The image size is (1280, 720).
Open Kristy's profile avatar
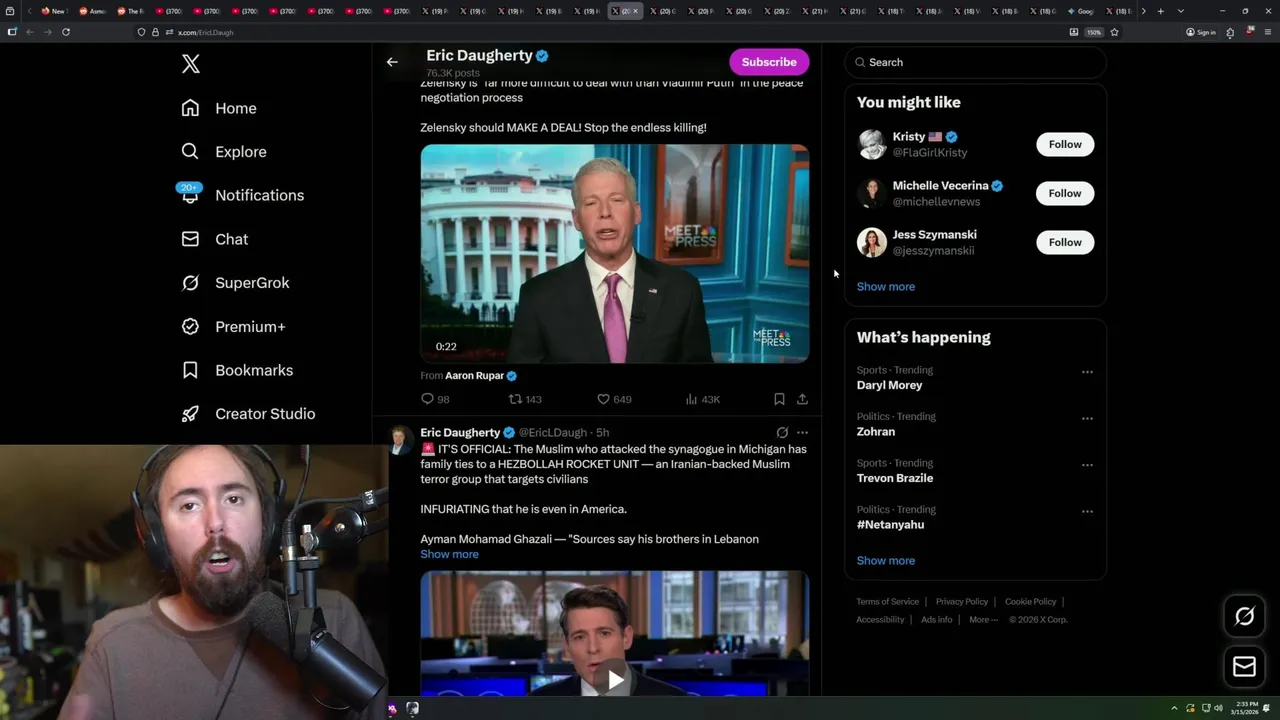(872, 144)
